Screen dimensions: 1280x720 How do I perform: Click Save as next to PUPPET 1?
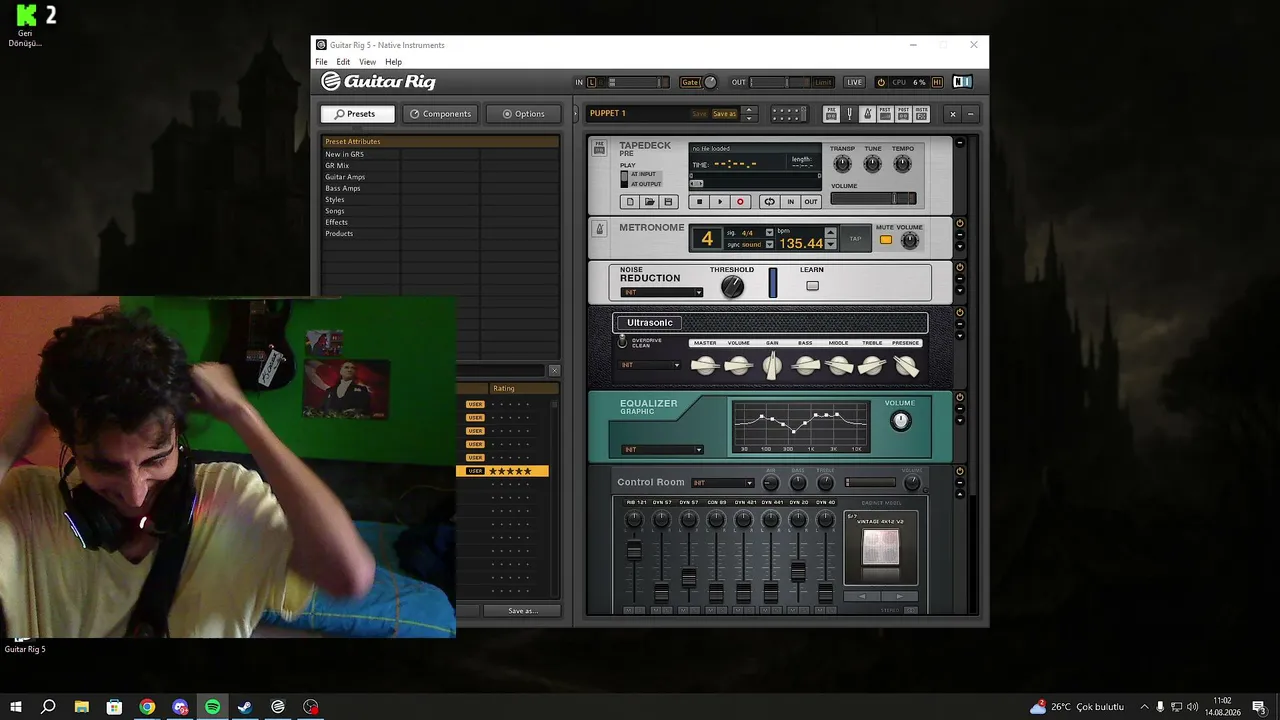point(724,114)
